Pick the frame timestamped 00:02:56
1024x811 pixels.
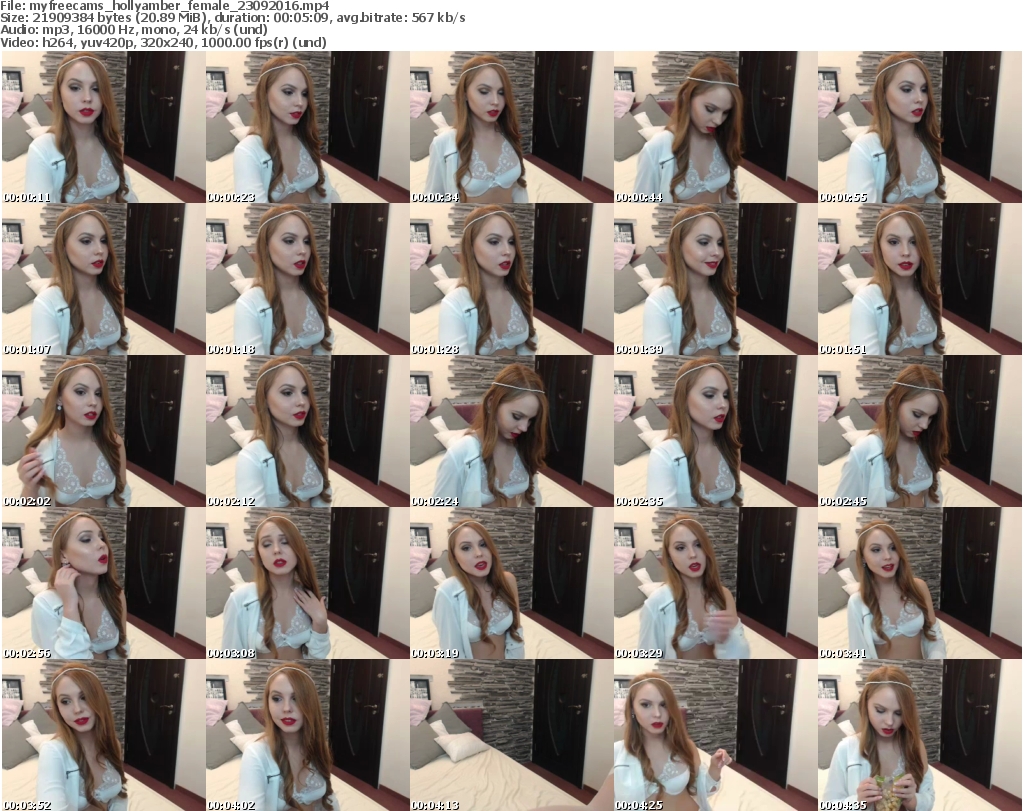103,583
